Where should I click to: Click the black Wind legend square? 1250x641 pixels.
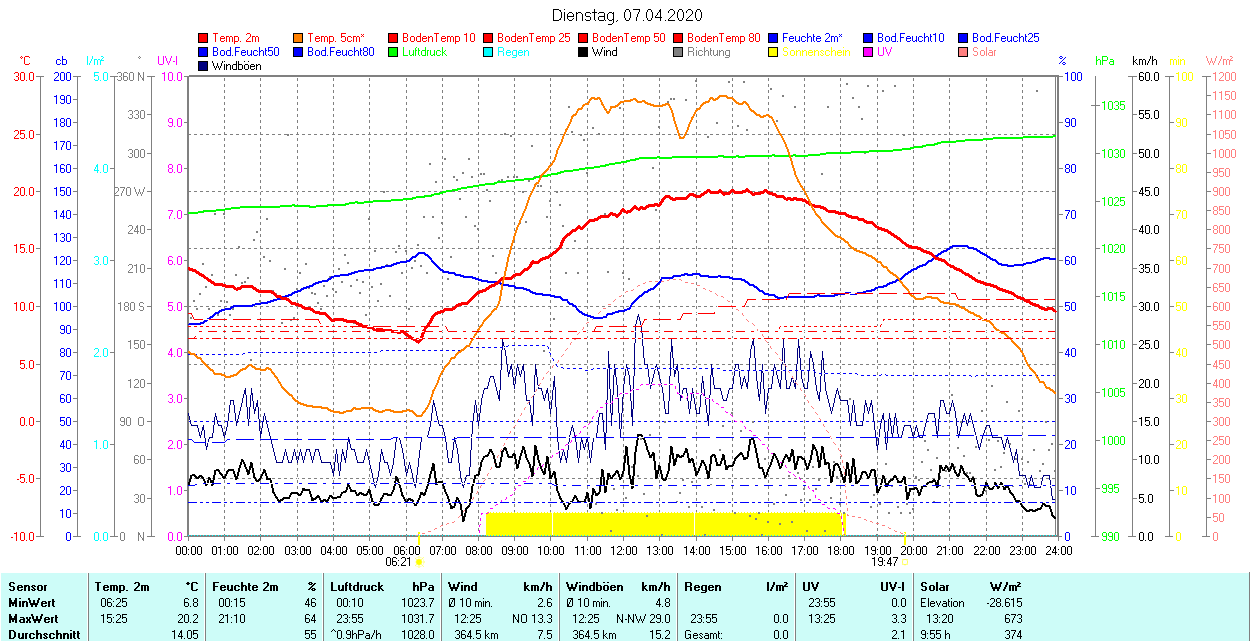click(584, 52)
